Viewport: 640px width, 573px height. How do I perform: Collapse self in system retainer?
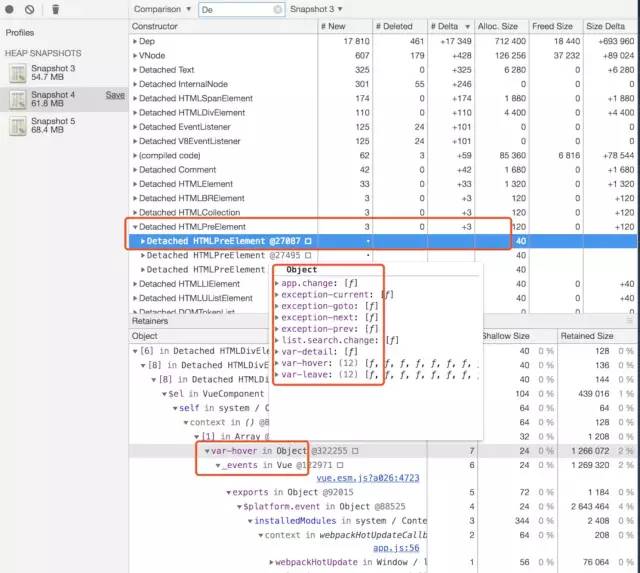click(175, 408)
